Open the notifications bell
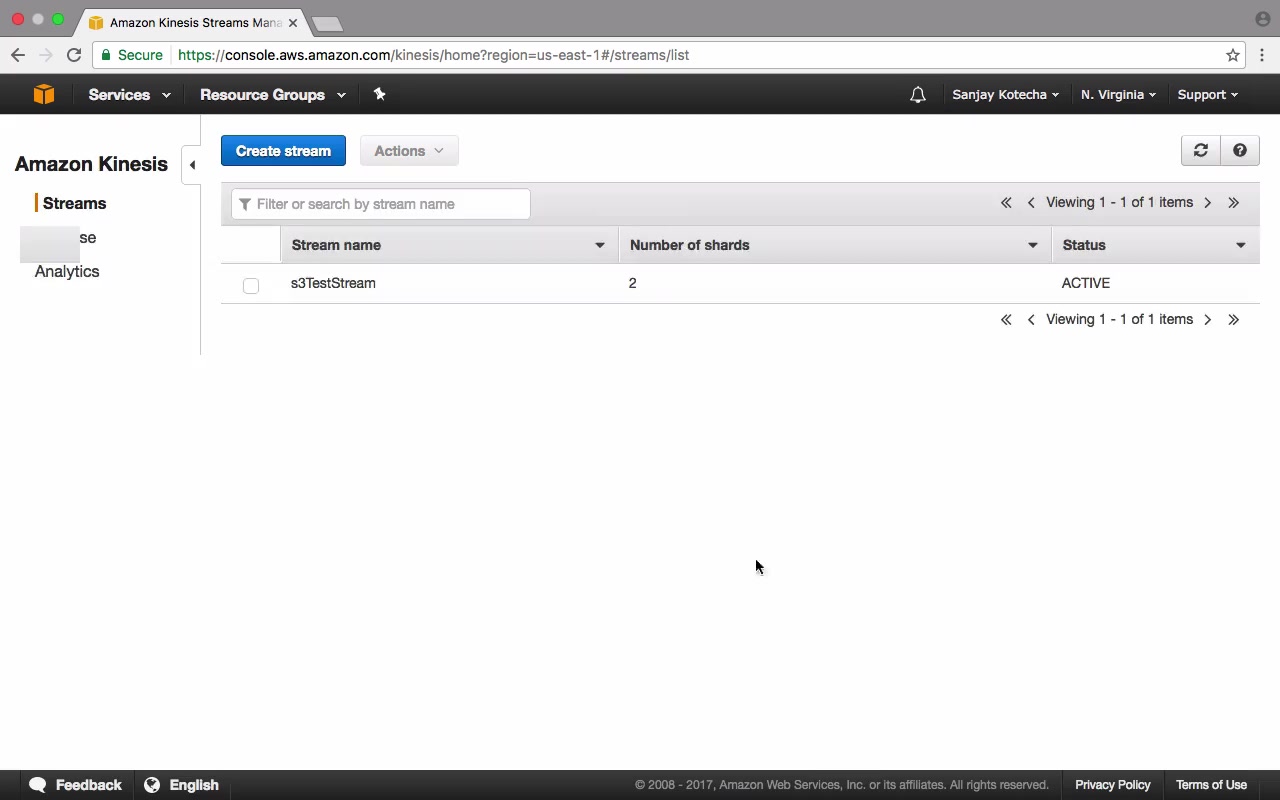Image resolution: width=1280 pixels, height=800 pixels. 918,95
